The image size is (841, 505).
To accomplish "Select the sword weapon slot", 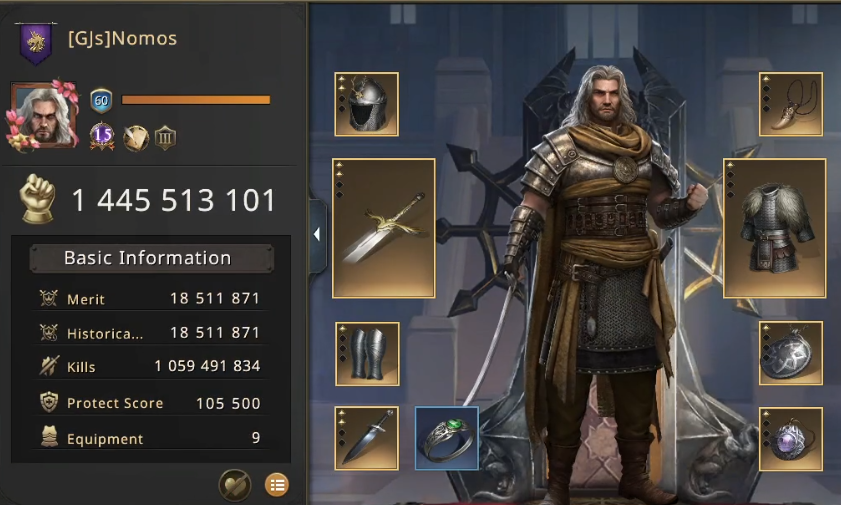I will [383, 228].
